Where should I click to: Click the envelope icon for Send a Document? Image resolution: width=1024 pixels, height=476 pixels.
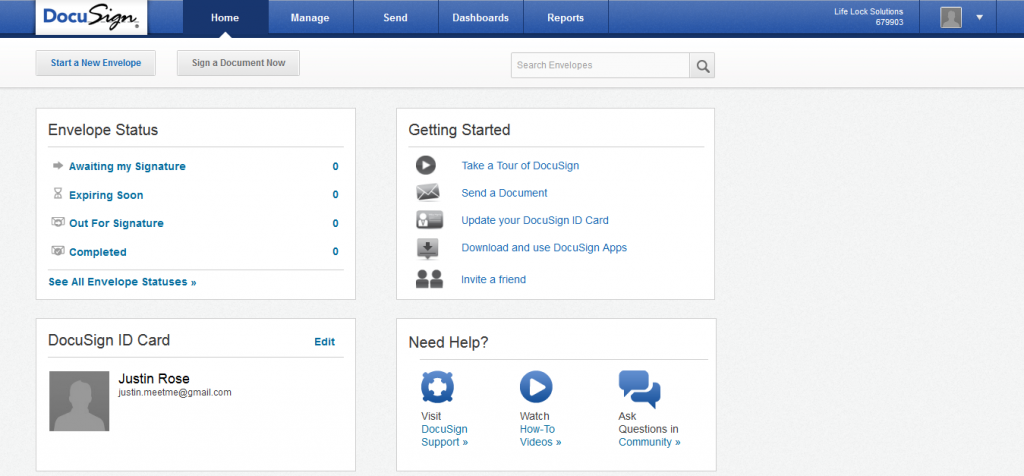point(428,193)
